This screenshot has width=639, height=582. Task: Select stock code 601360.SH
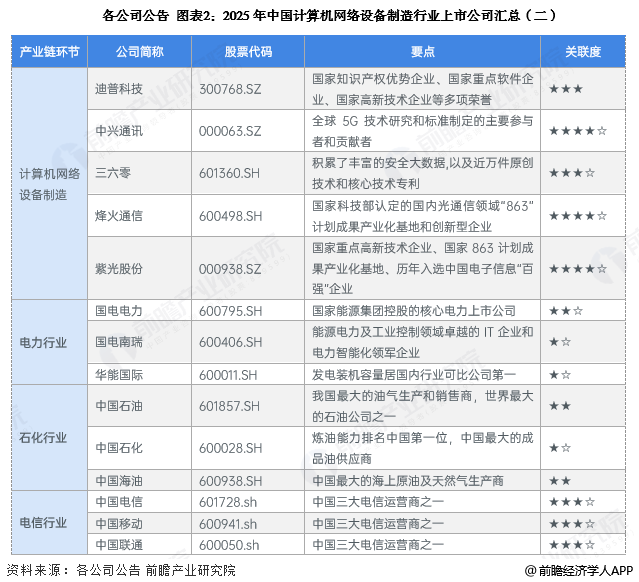coord(229,173)
